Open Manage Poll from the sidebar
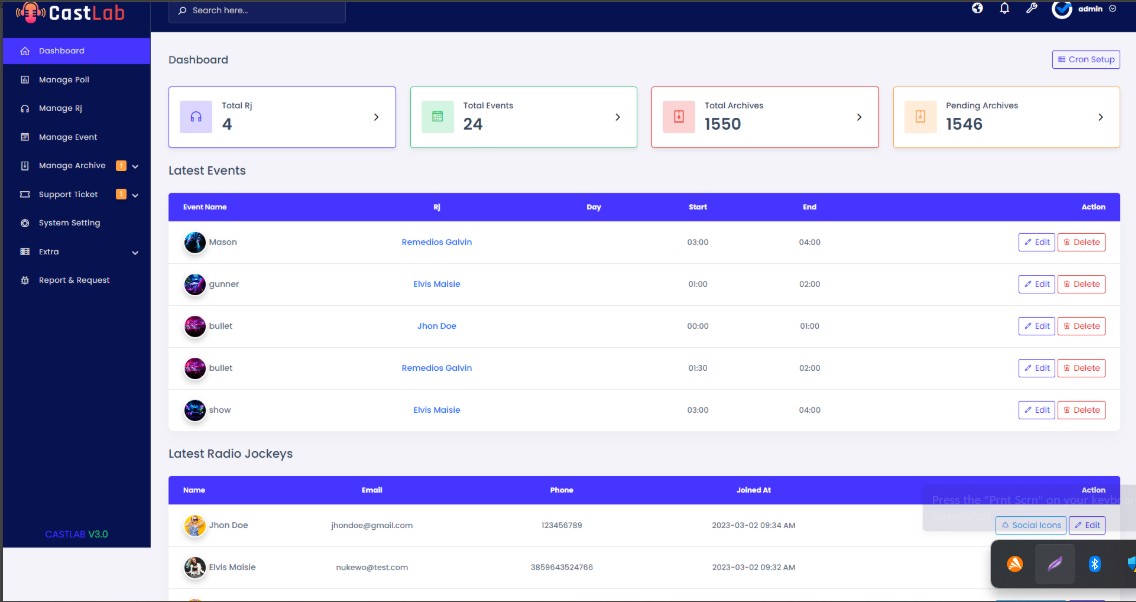 64,80
